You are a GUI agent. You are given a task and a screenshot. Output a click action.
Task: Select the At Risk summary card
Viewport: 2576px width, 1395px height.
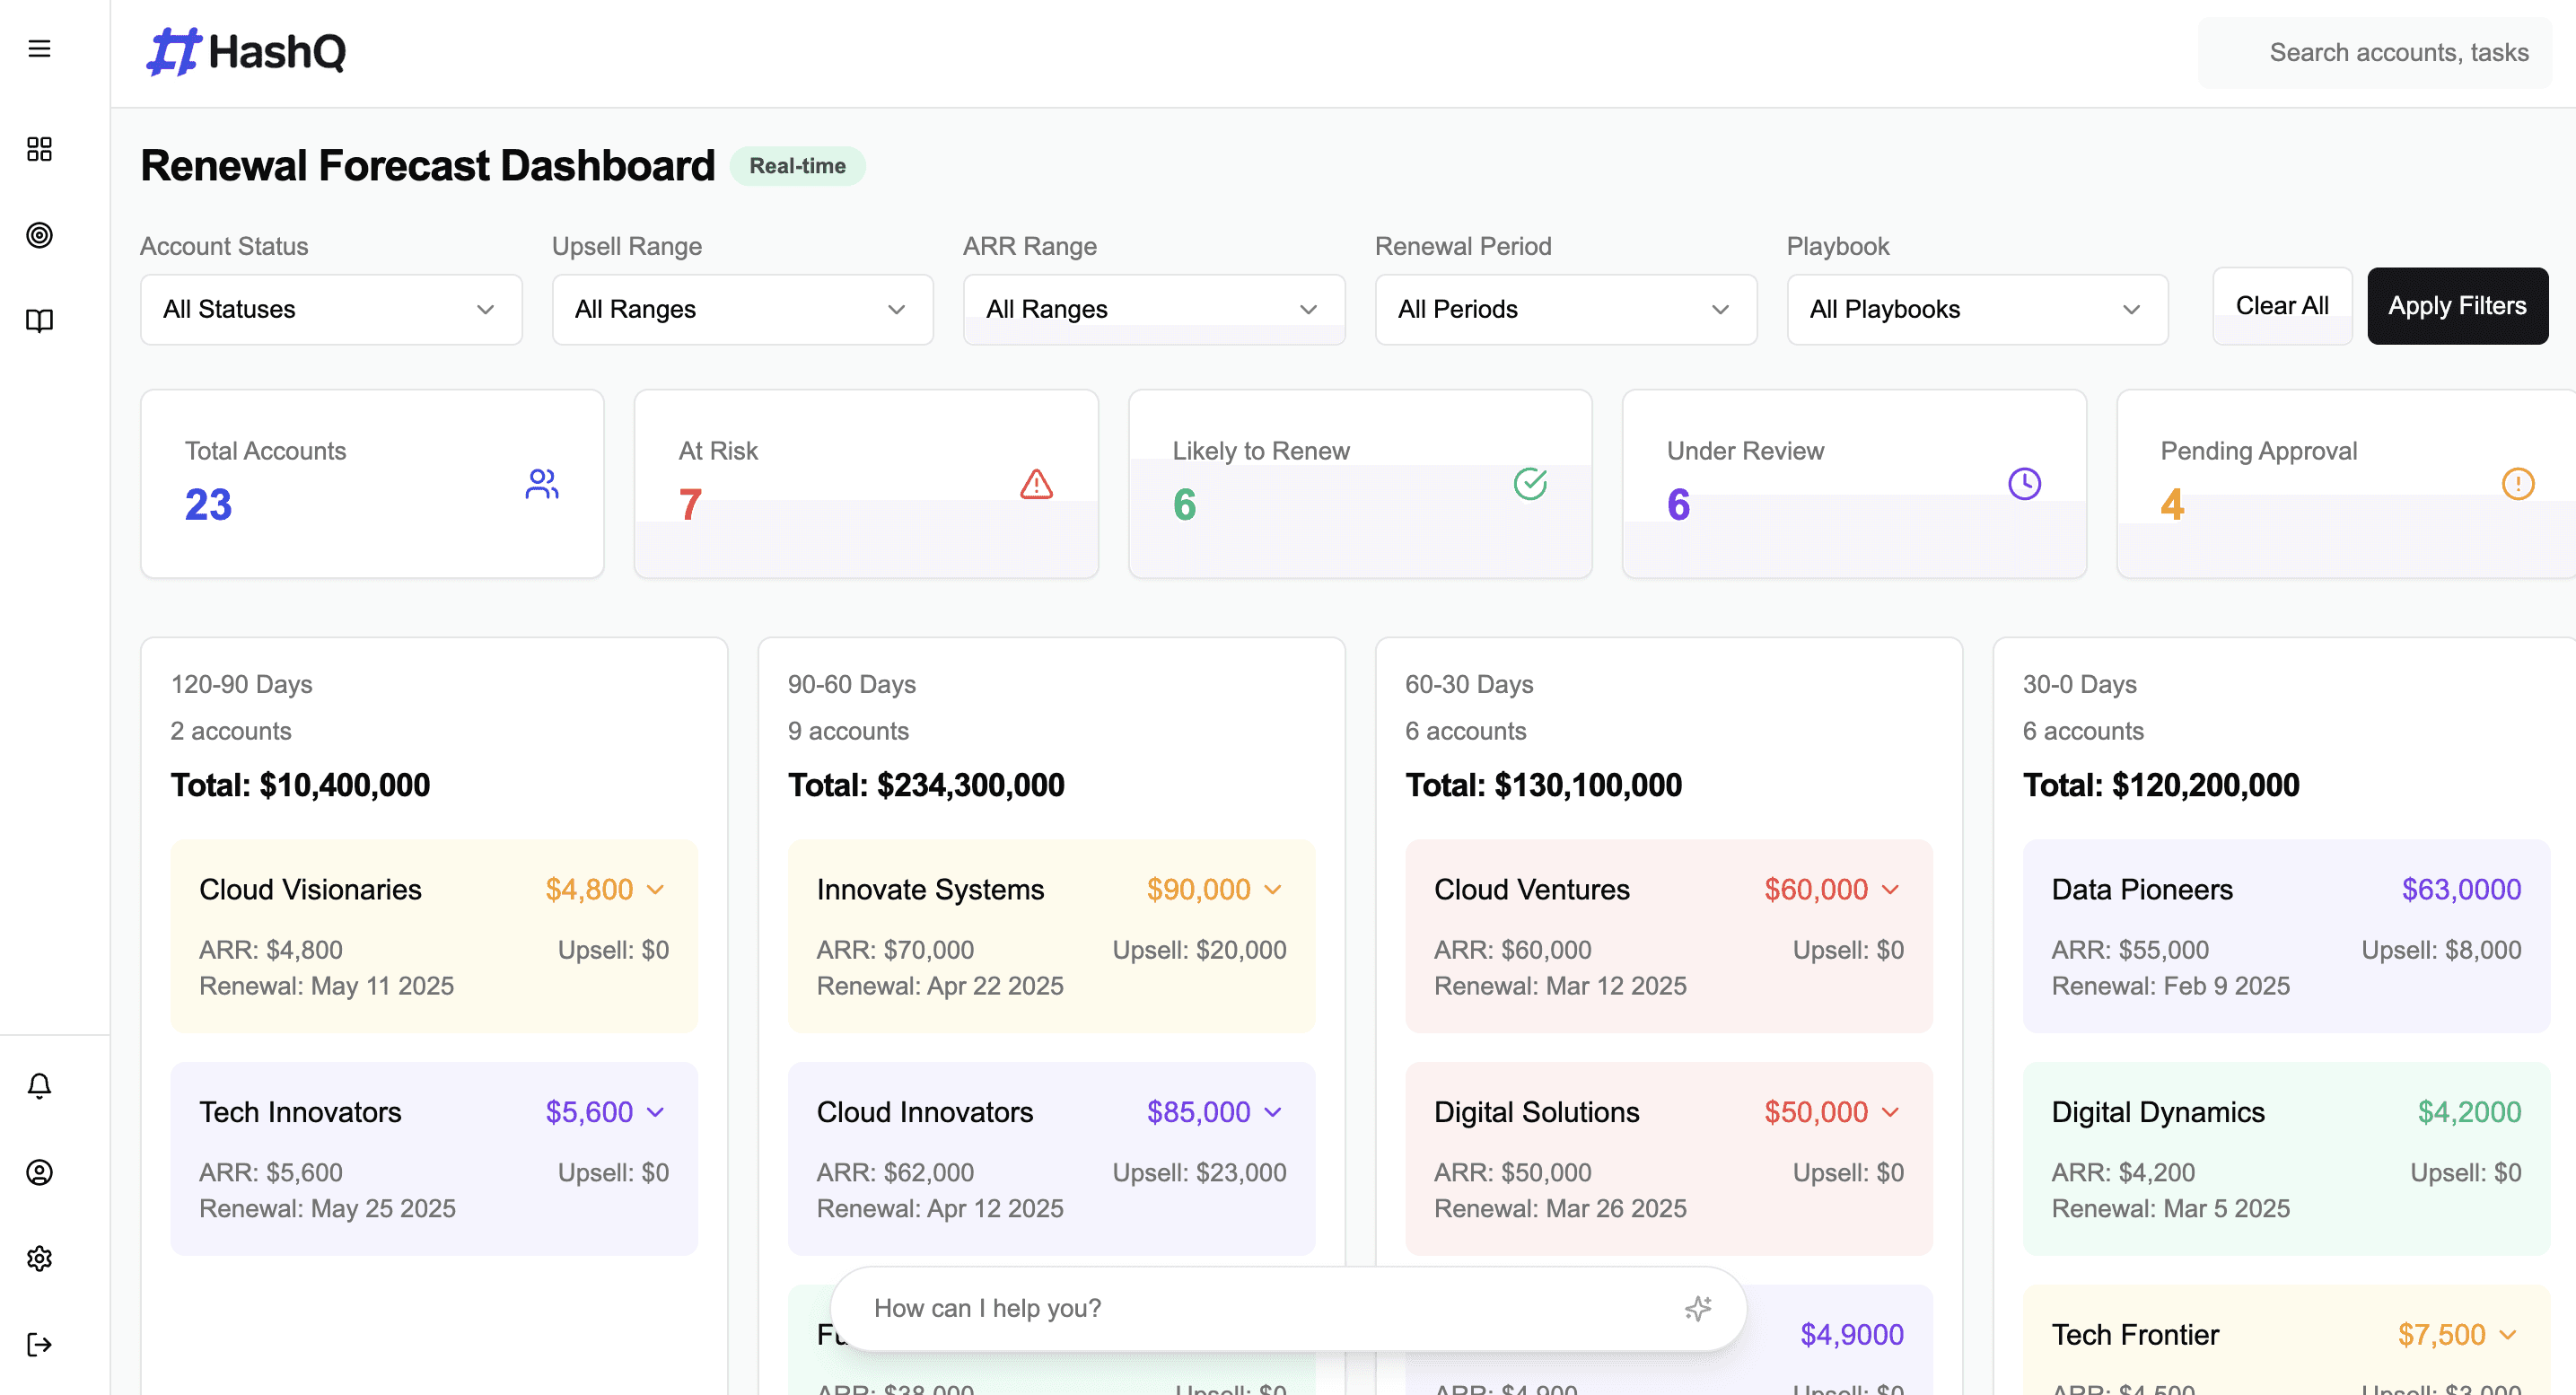tap(866, 484)
